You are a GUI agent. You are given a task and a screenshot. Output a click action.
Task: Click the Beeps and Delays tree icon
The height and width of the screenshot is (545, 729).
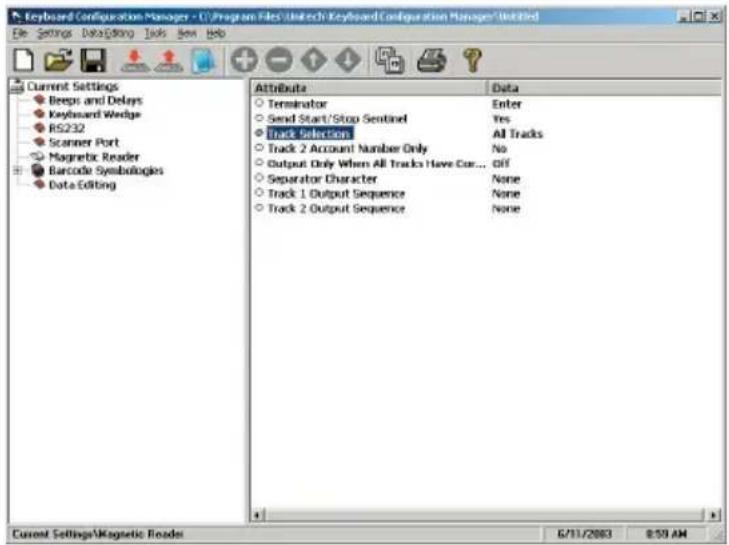pos(40,100)
